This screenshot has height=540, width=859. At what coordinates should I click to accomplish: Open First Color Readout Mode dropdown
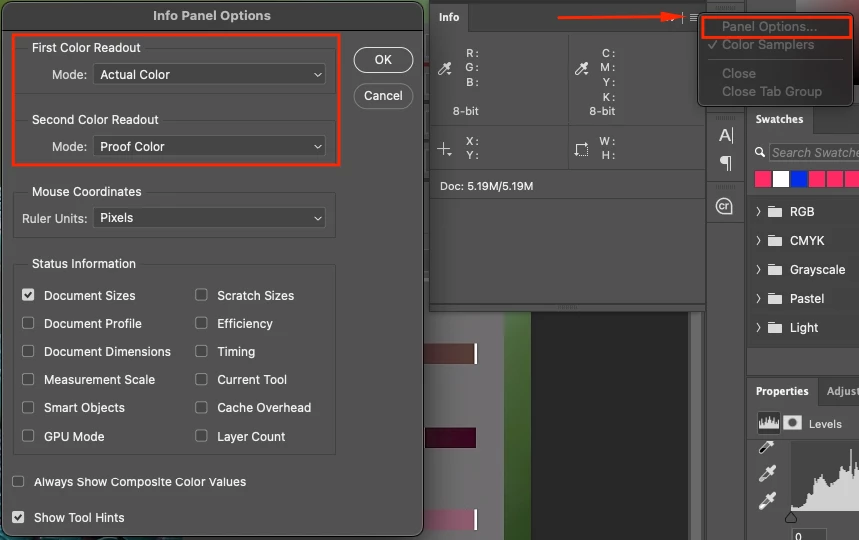tap(209, 74)
